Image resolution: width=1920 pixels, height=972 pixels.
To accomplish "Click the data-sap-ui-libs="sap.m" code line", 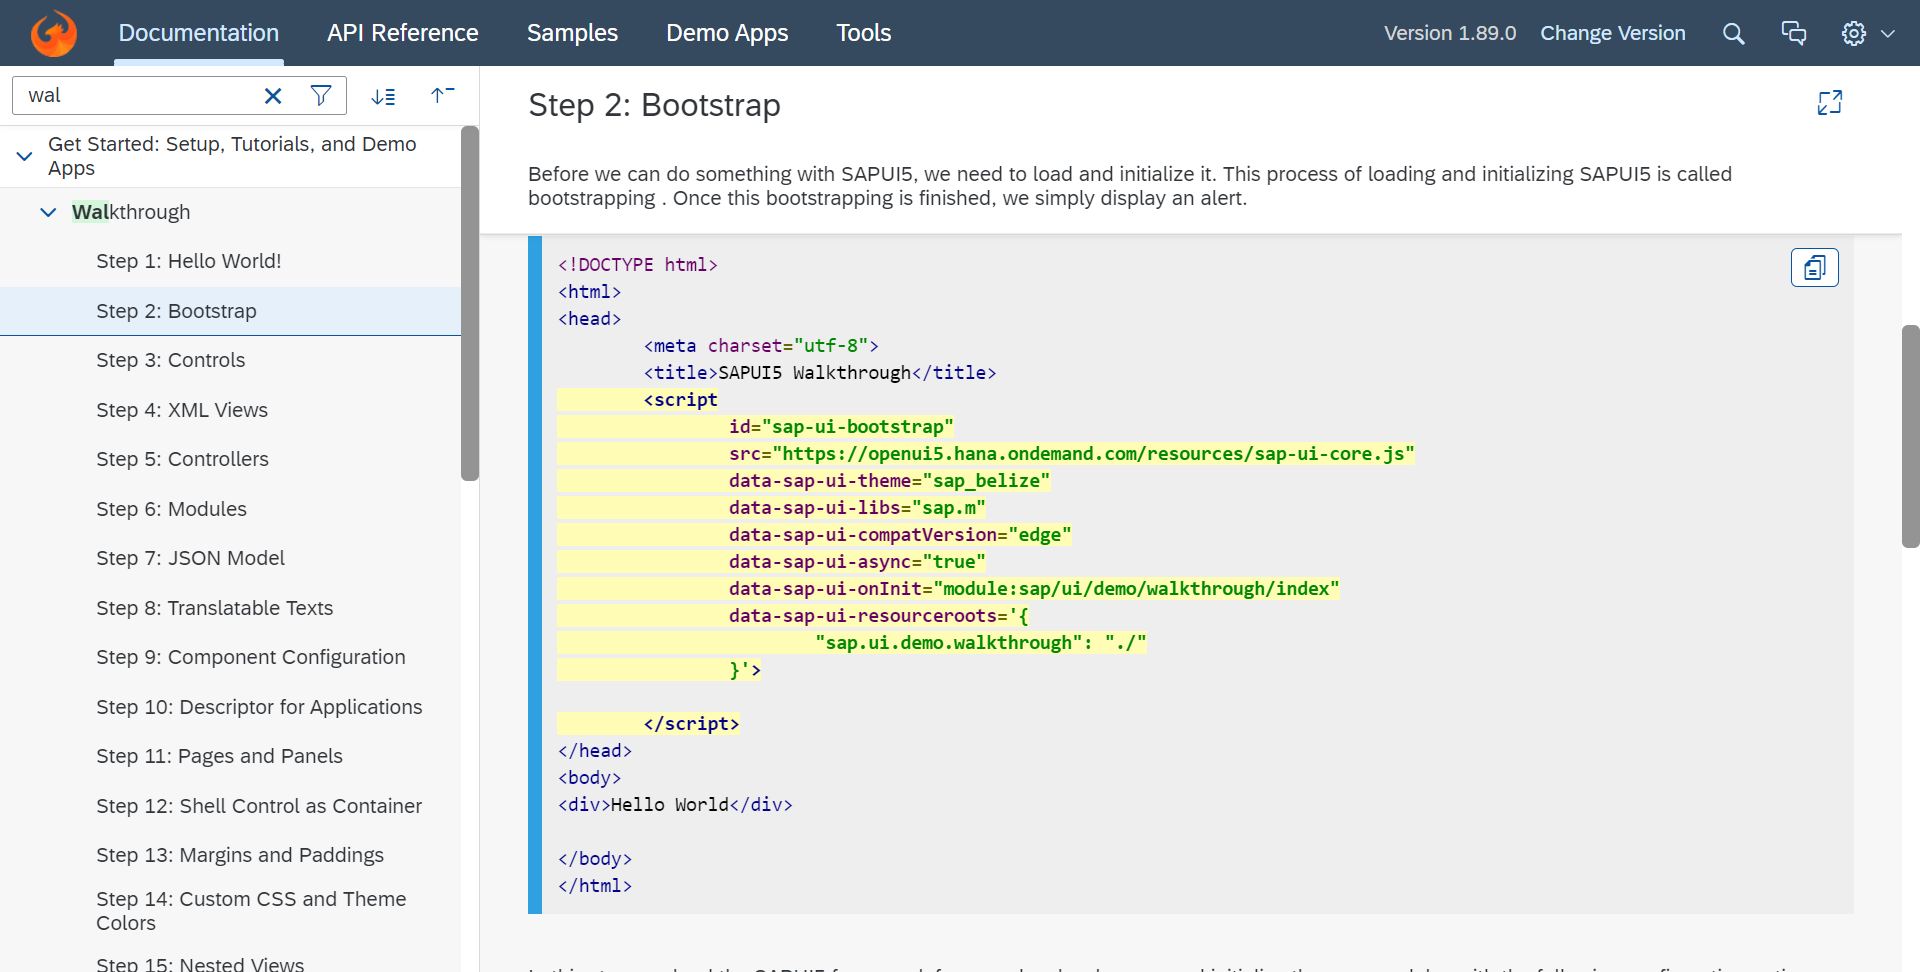I will (x=857, y=508).
